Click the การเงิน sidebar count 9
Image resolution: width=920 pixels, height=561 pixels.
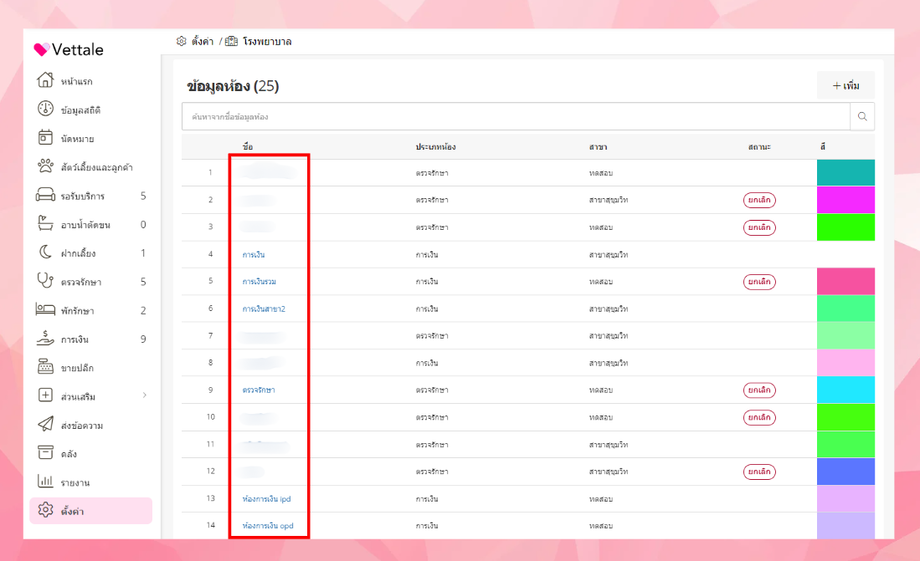click(x=143, y=339)
